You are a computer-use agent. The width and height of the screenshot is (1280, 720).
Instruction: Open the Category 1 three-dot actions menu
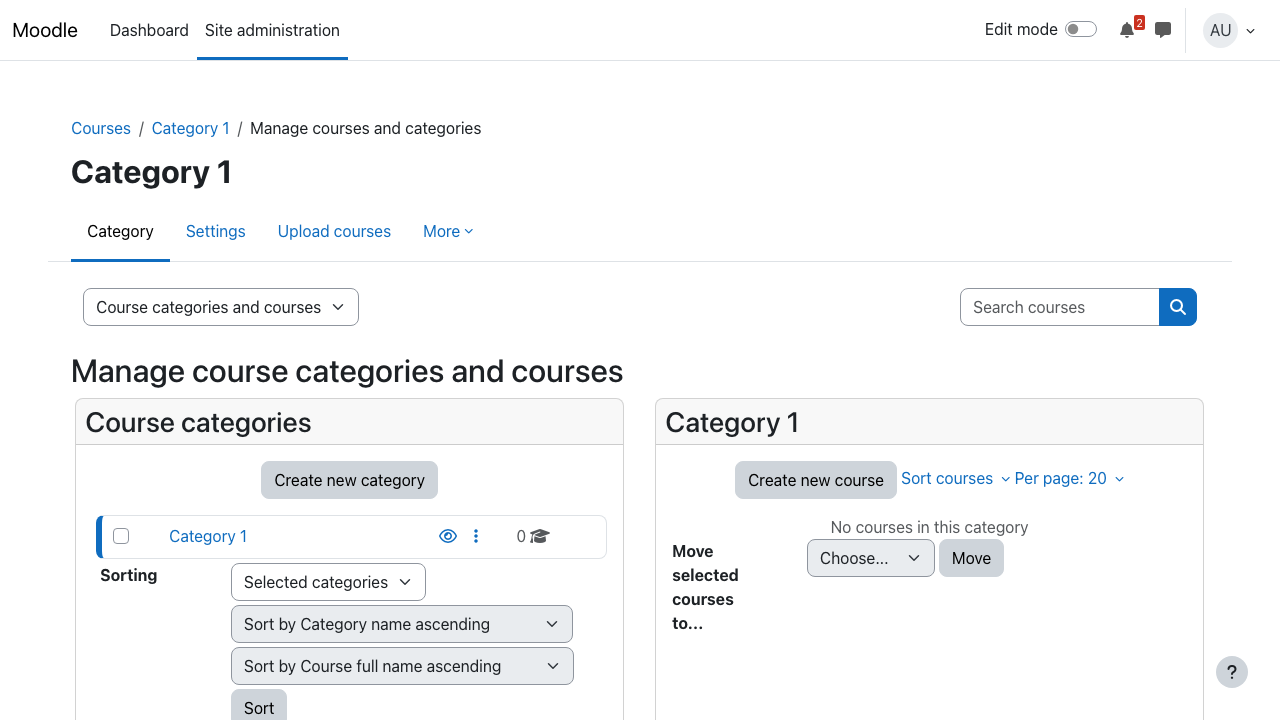coord(476,536)
